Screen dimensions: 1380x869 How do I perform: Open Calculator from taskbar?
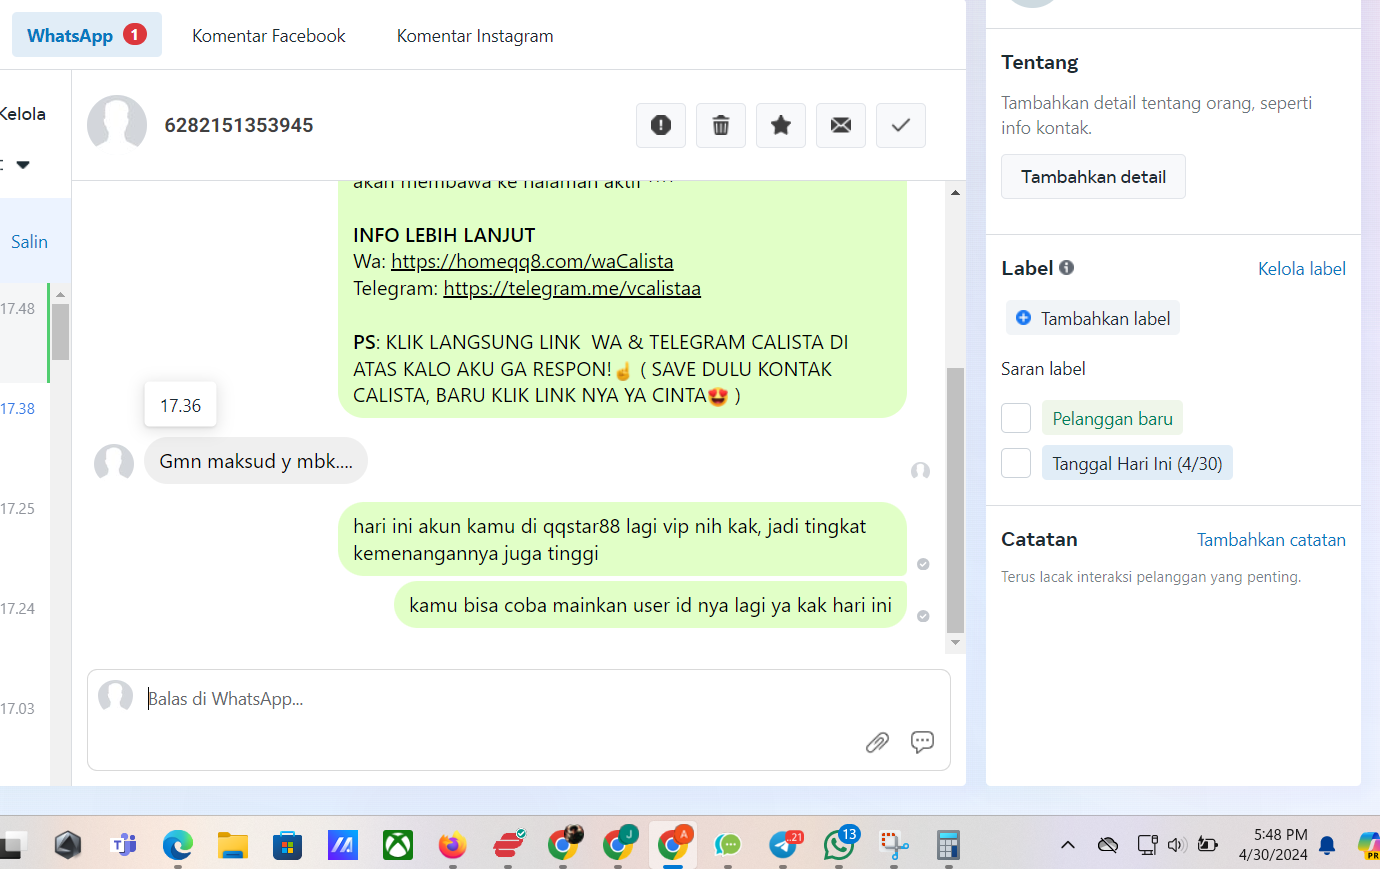948,846
